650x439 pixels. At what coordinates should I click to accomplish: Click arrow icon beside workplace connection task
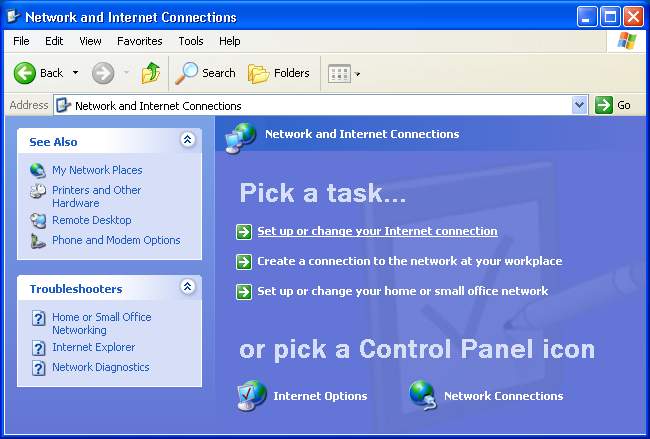point(244,262)
